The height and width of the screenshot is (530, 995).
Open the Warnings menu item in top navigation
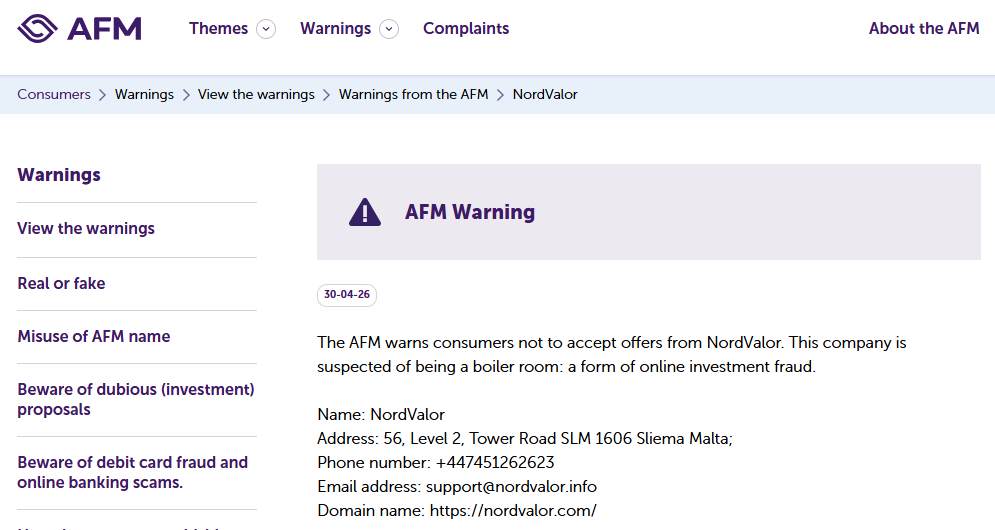[x=335, y=29]
